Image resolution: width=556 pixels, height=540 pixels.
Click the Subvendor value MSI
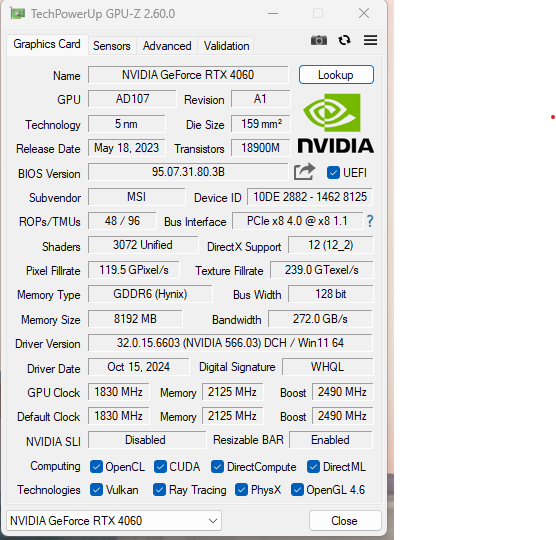point(137,197)
